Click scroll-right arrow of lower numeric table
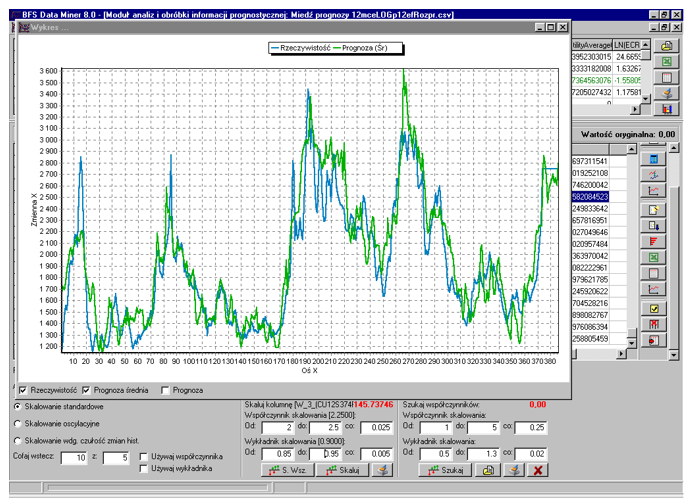This screenshot has height=500, width=690. [x=621, y=353]
